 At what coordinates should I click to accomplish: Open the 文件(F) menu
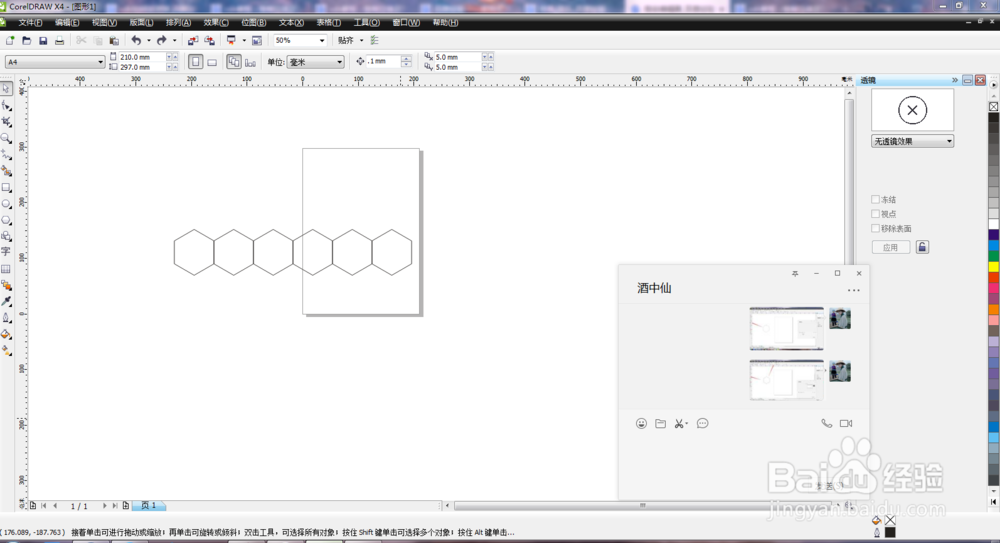click(30, 22)
